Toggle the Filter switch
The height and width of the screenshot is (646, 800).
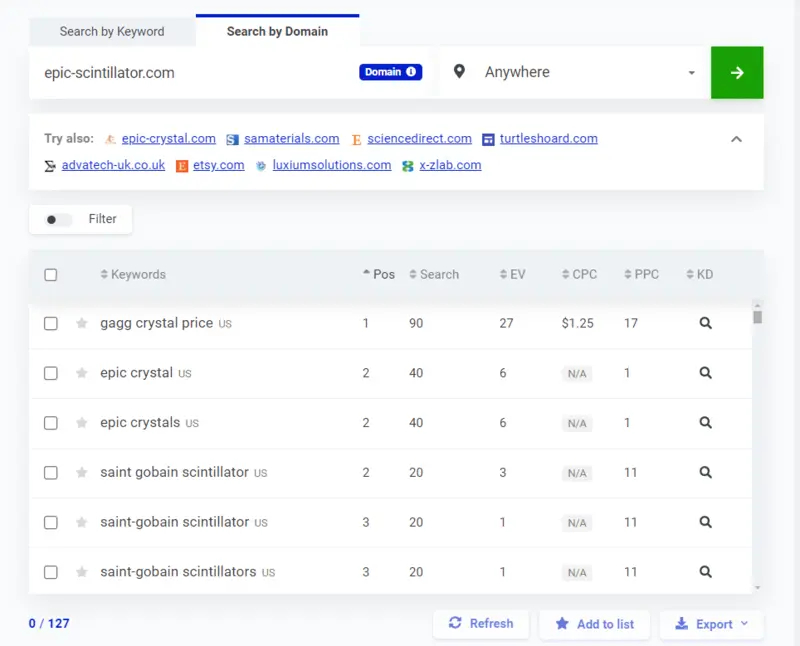(x=58, y=219)
